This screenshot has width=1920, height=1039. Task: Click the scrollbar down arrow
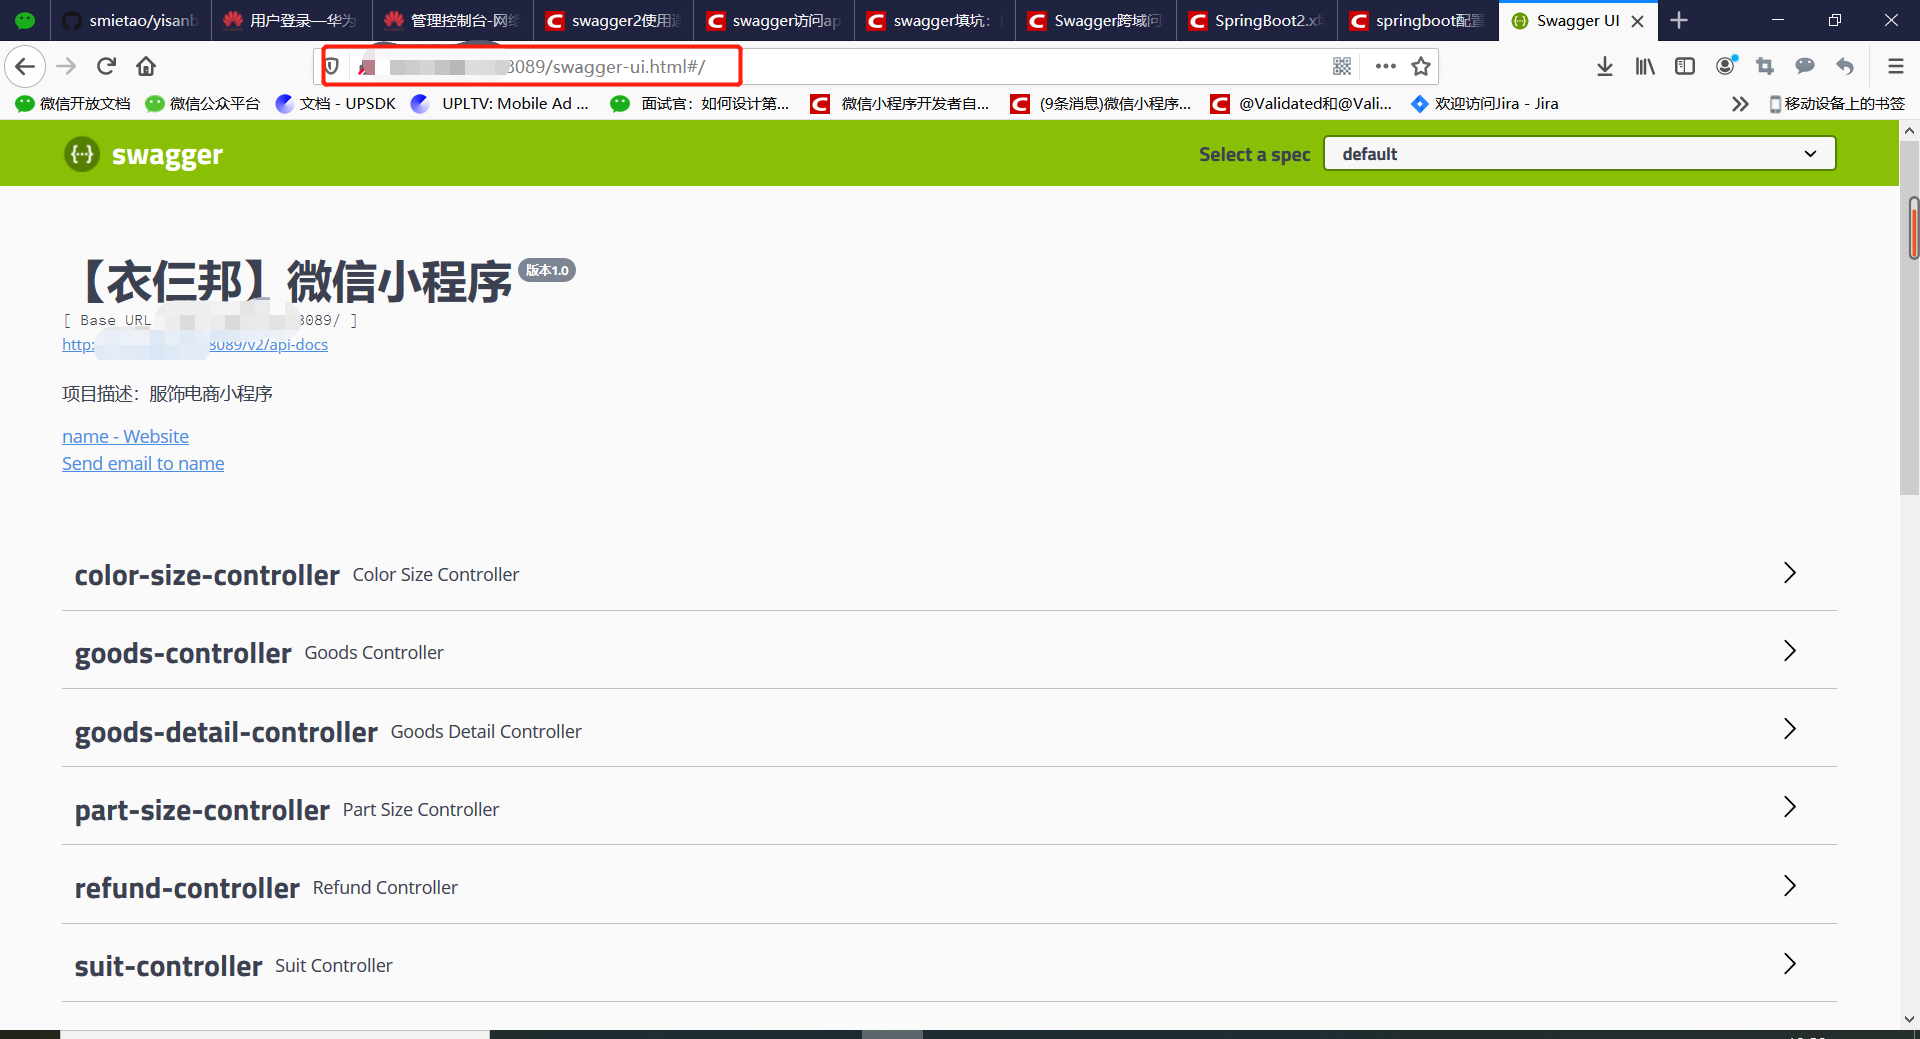coord(1910,1019)
